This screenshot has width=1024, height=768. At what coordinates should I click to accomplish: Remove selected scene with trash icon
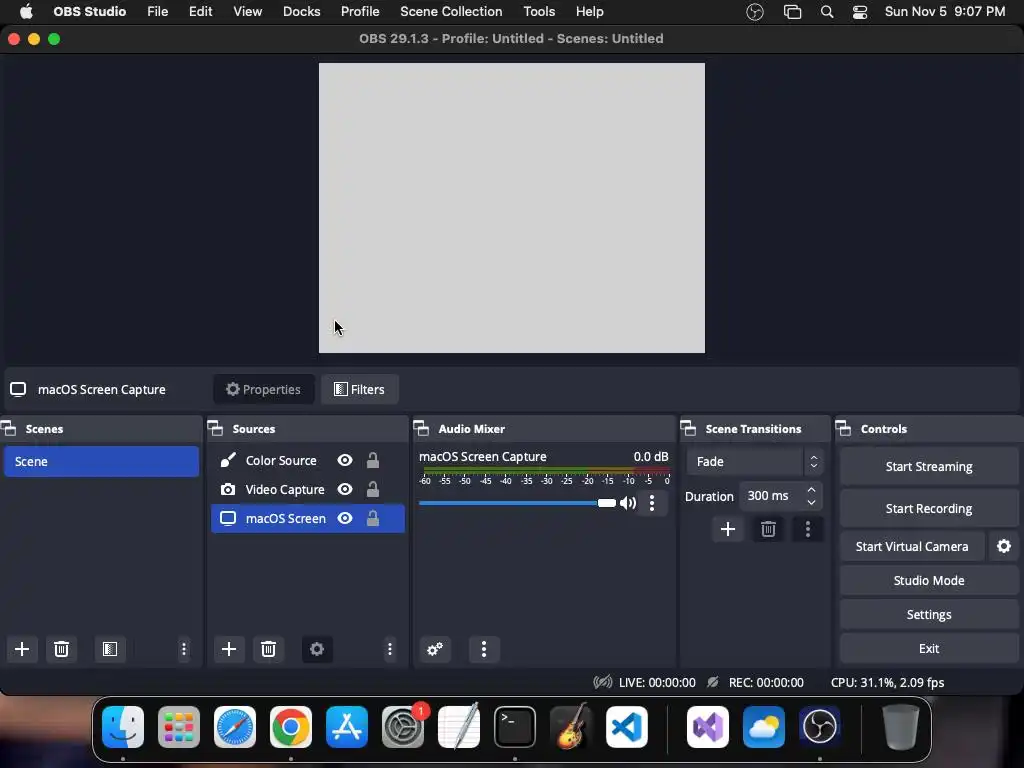[x=61, y=649]
